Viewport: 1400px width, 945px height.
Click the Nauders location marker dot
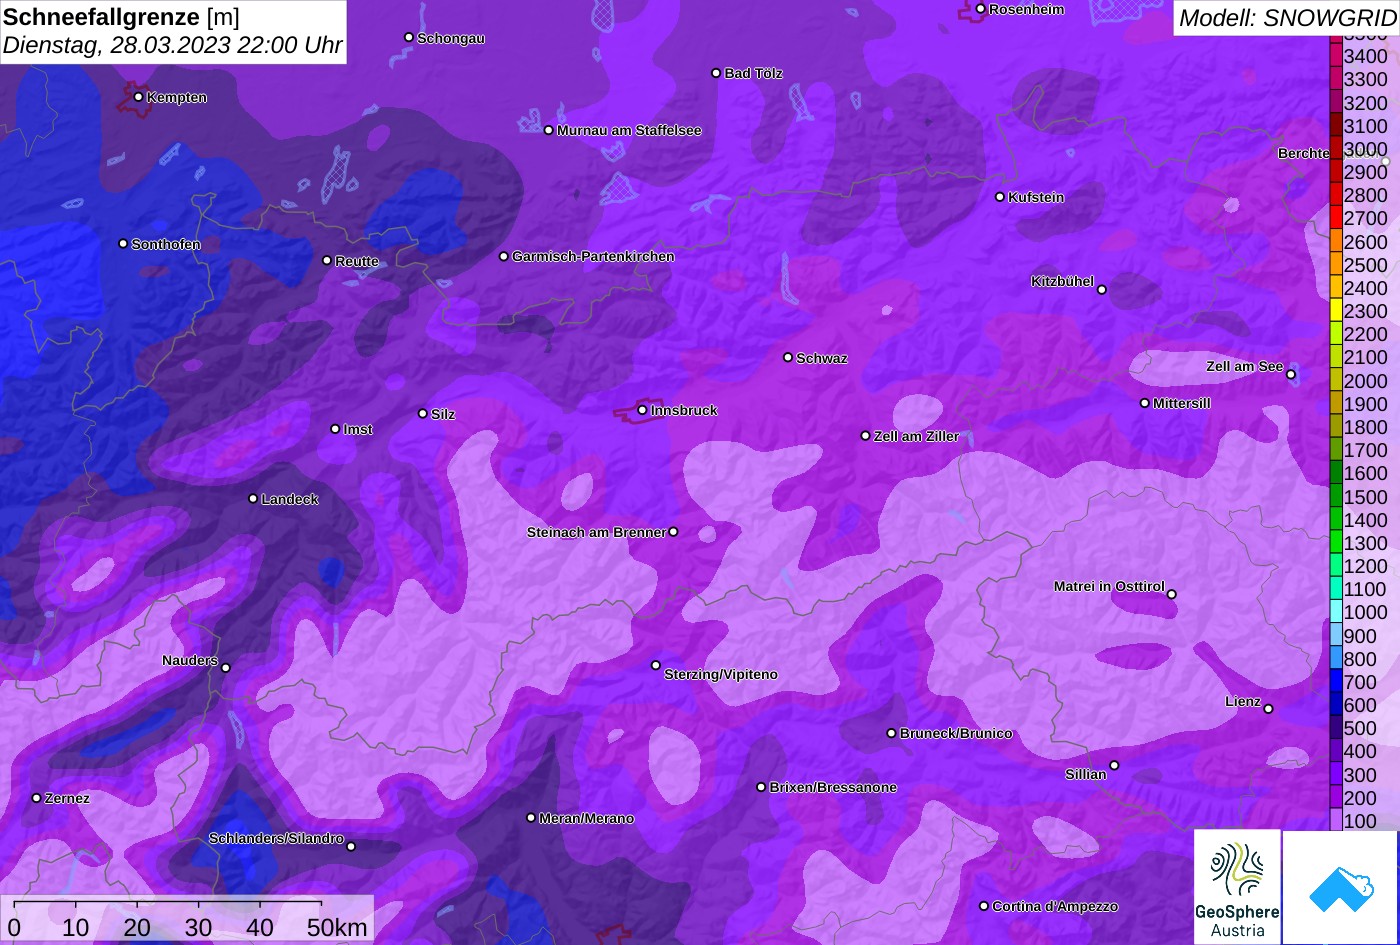[x=226, y=668]
